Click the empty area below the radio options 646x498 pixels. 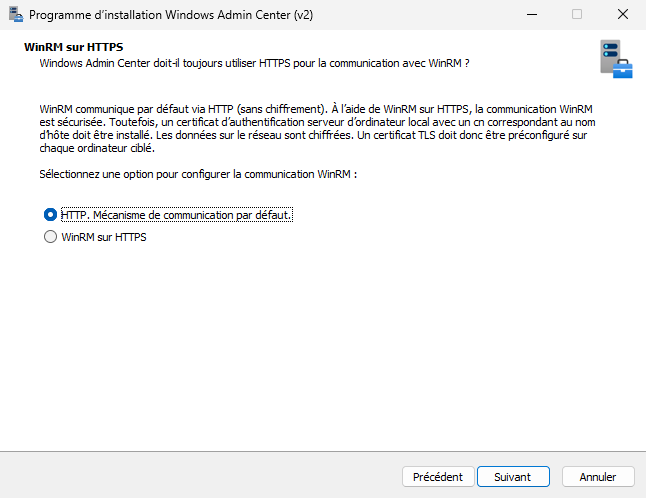[x=320, y=340]
